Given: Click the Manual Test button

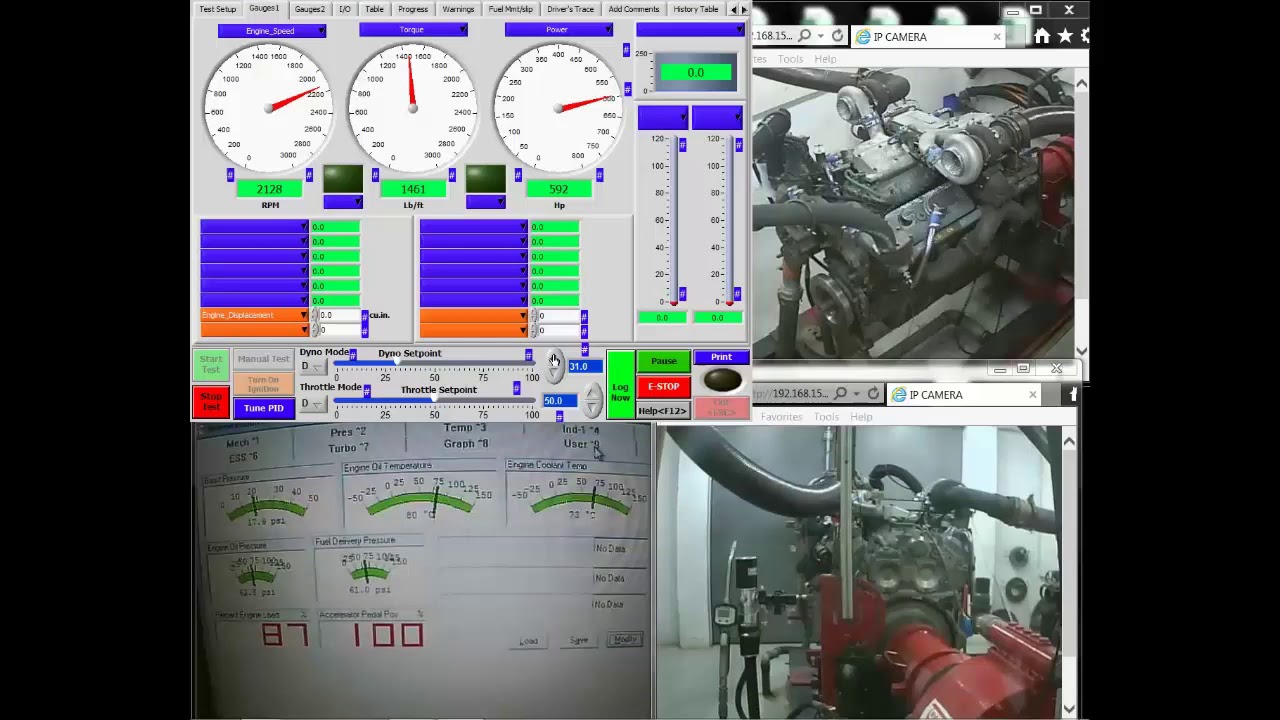Looking at the screenshot, I should [264, 359].
